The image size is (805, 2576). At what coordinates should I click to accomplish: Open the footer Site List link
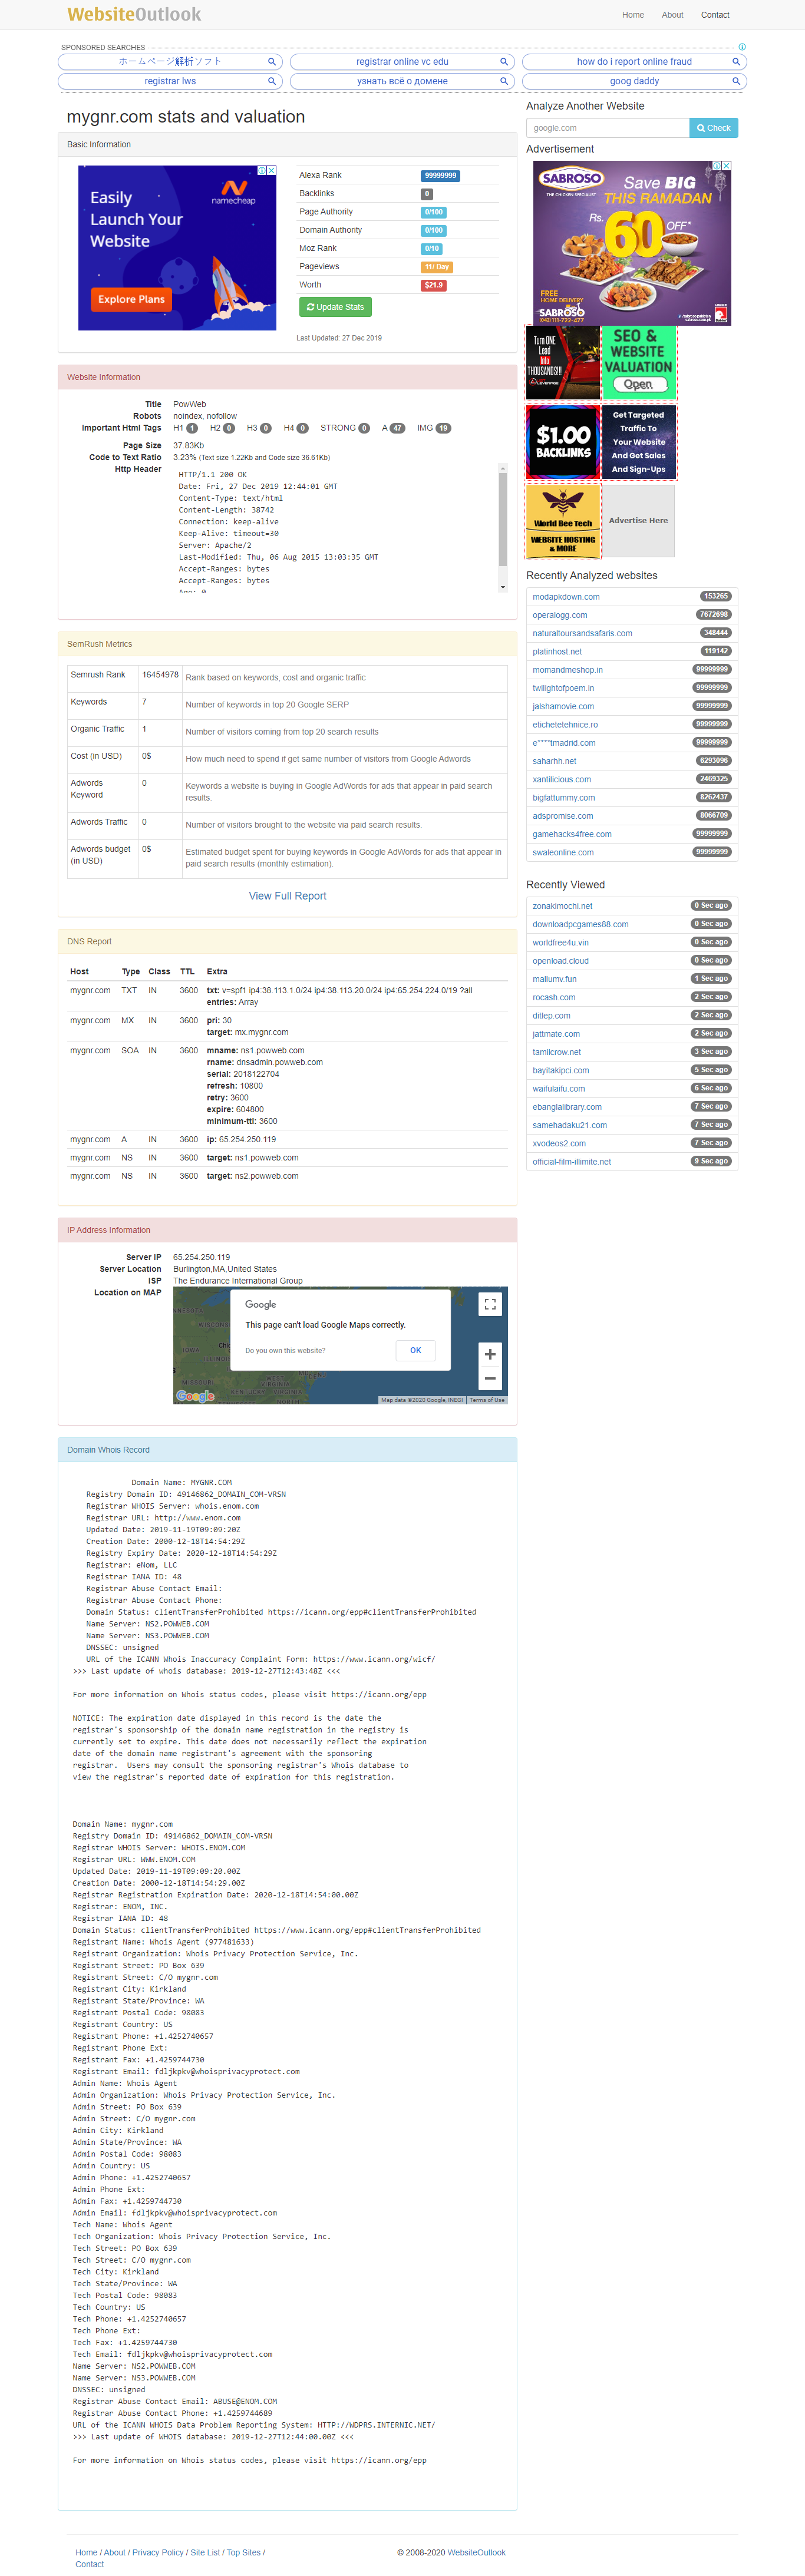(205, 2552)
